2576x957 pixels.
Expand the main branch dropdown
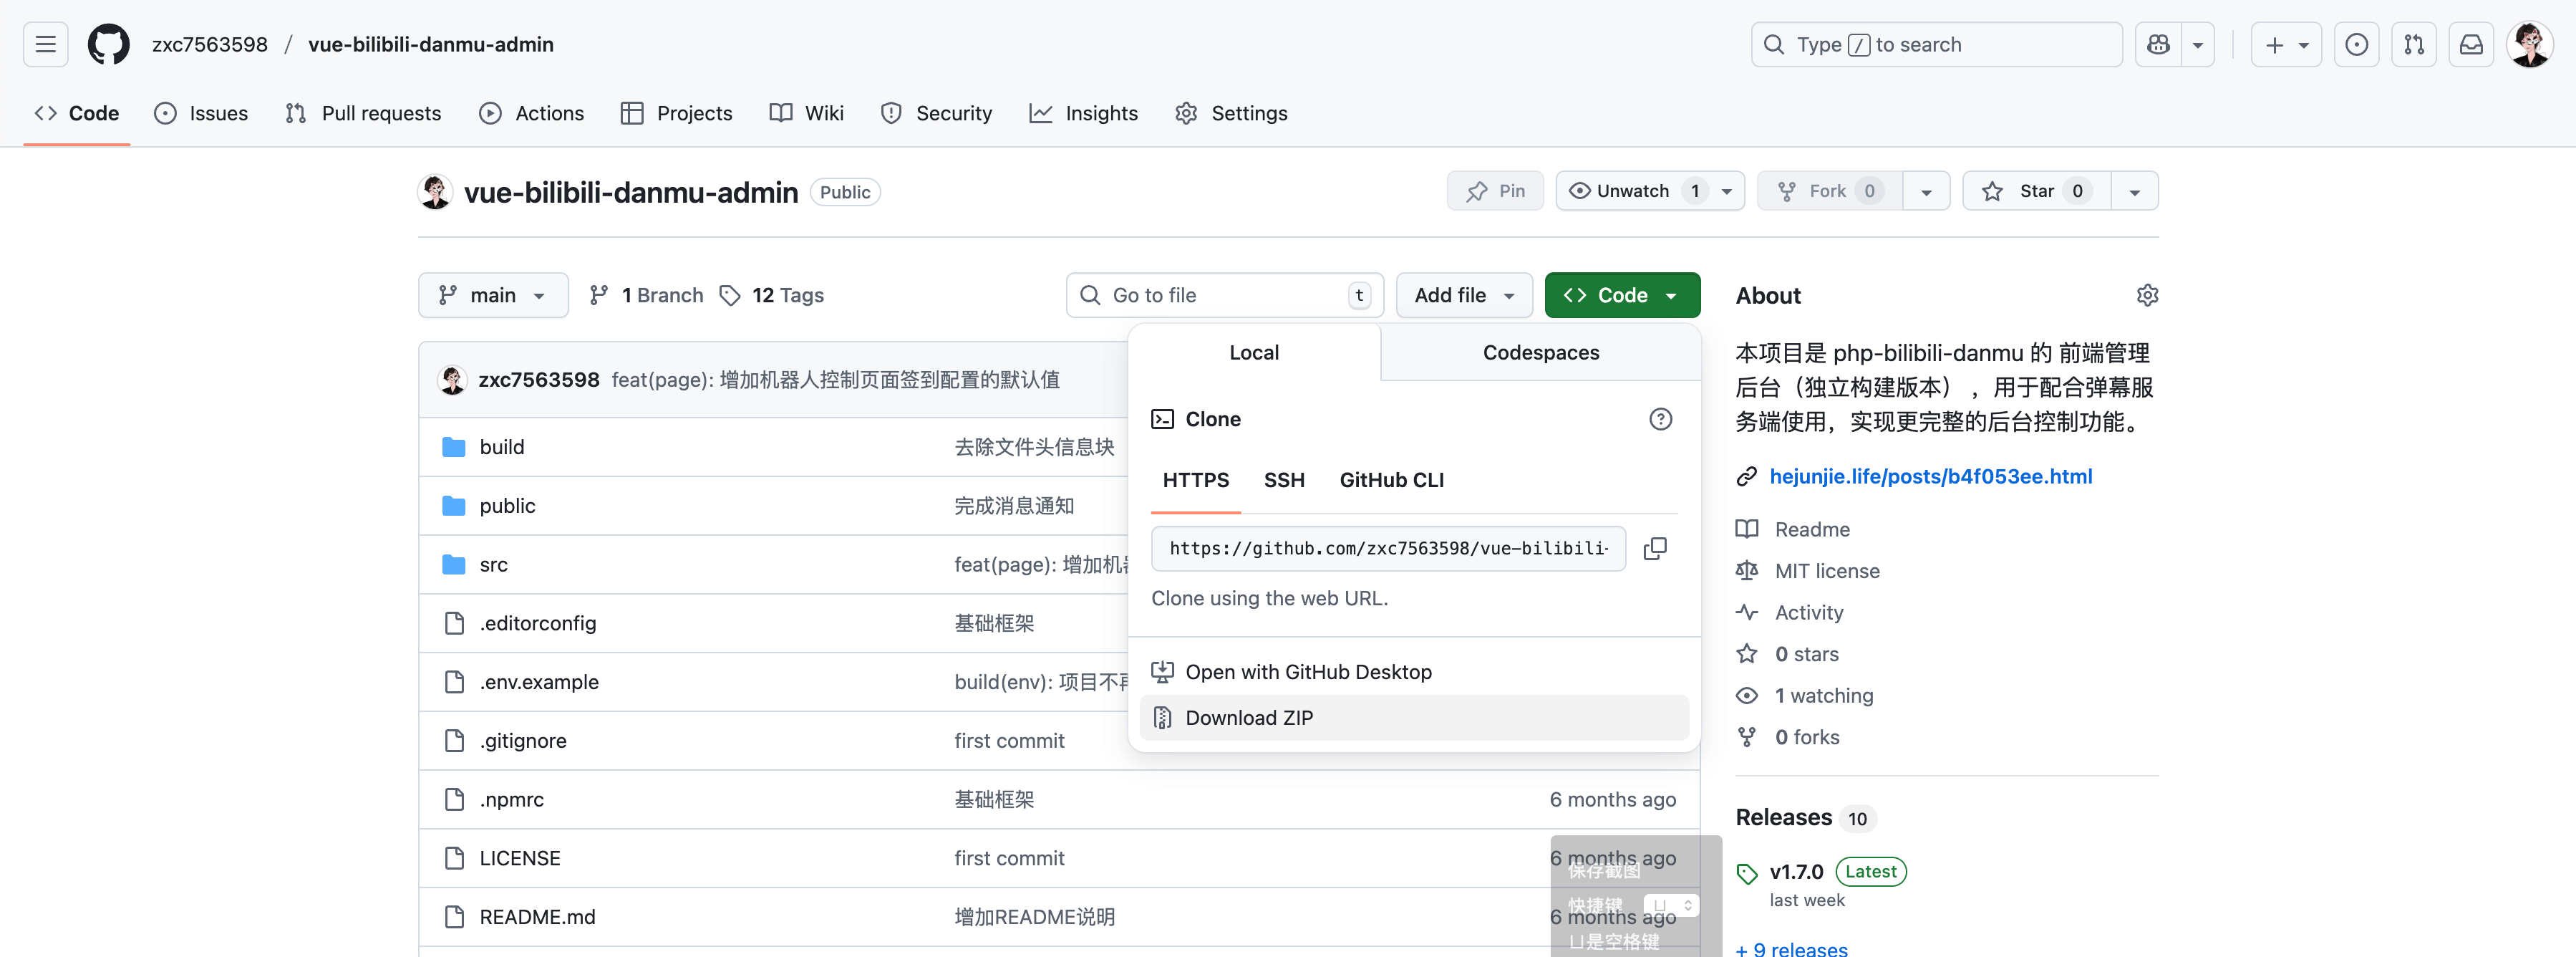(x=493, y=295)
